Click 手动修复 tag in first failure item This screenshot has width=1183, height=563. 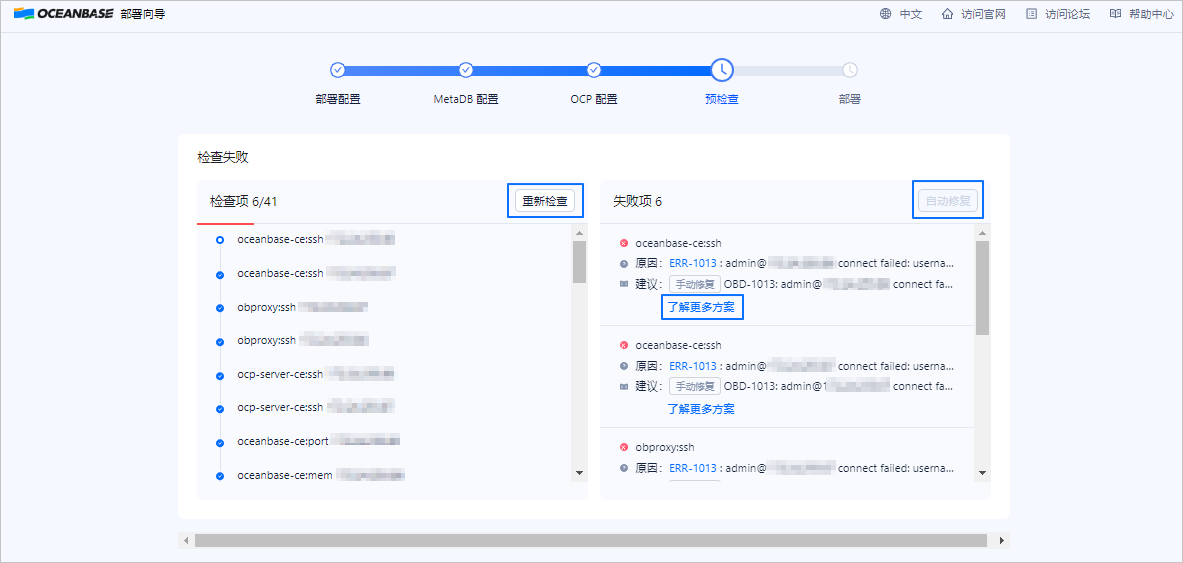point(695,285)
